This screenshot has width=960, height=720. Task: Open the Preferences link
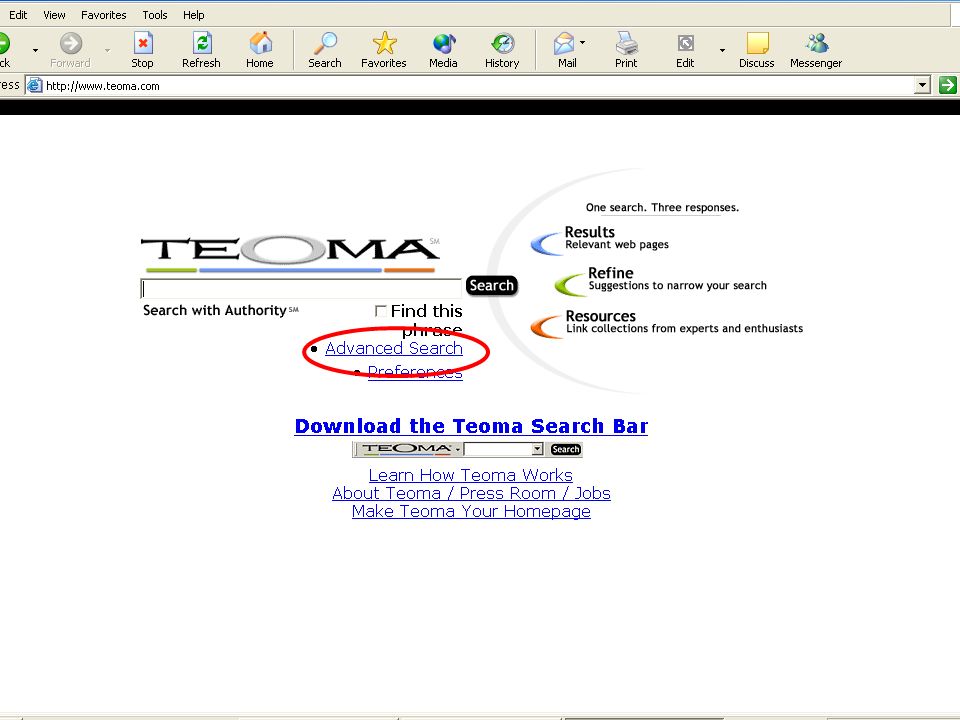pyautogui.click(x=415, y=372)
